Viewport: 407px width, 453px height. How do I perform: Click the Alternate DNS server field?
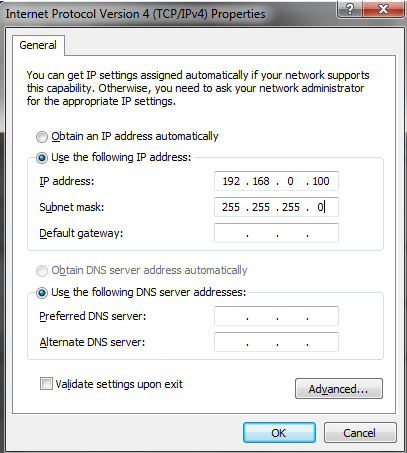[276, 342]
